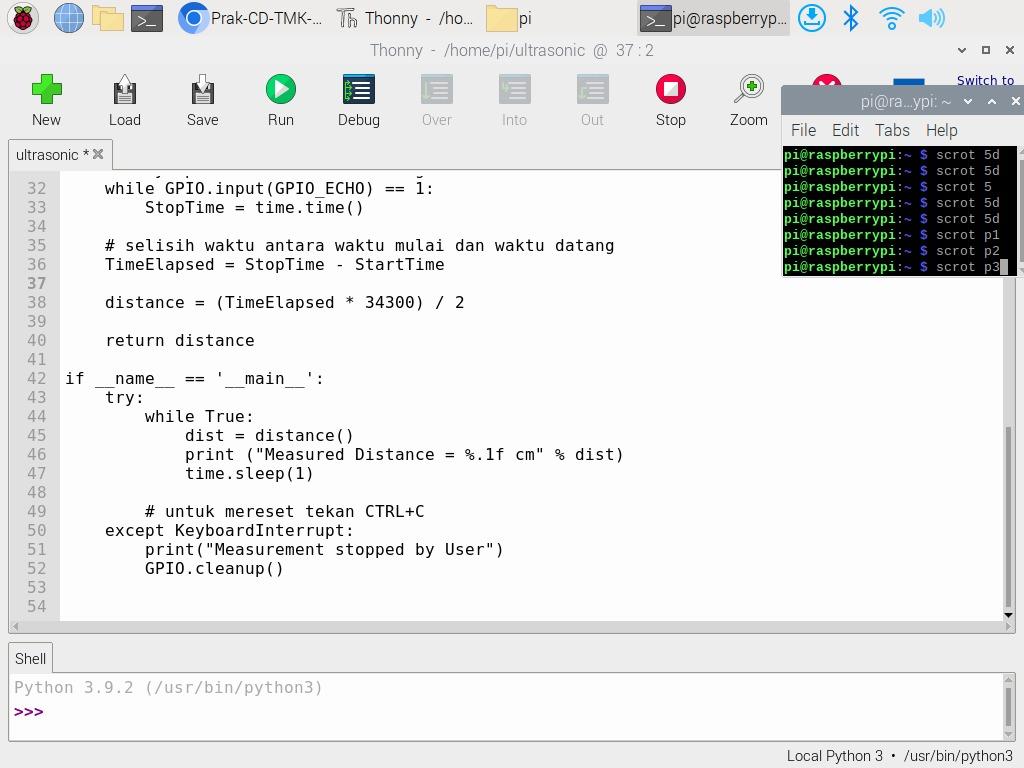The image size is (1024, 768).
Task: Click line number 37 in the gutter
Action: [36, 283]
